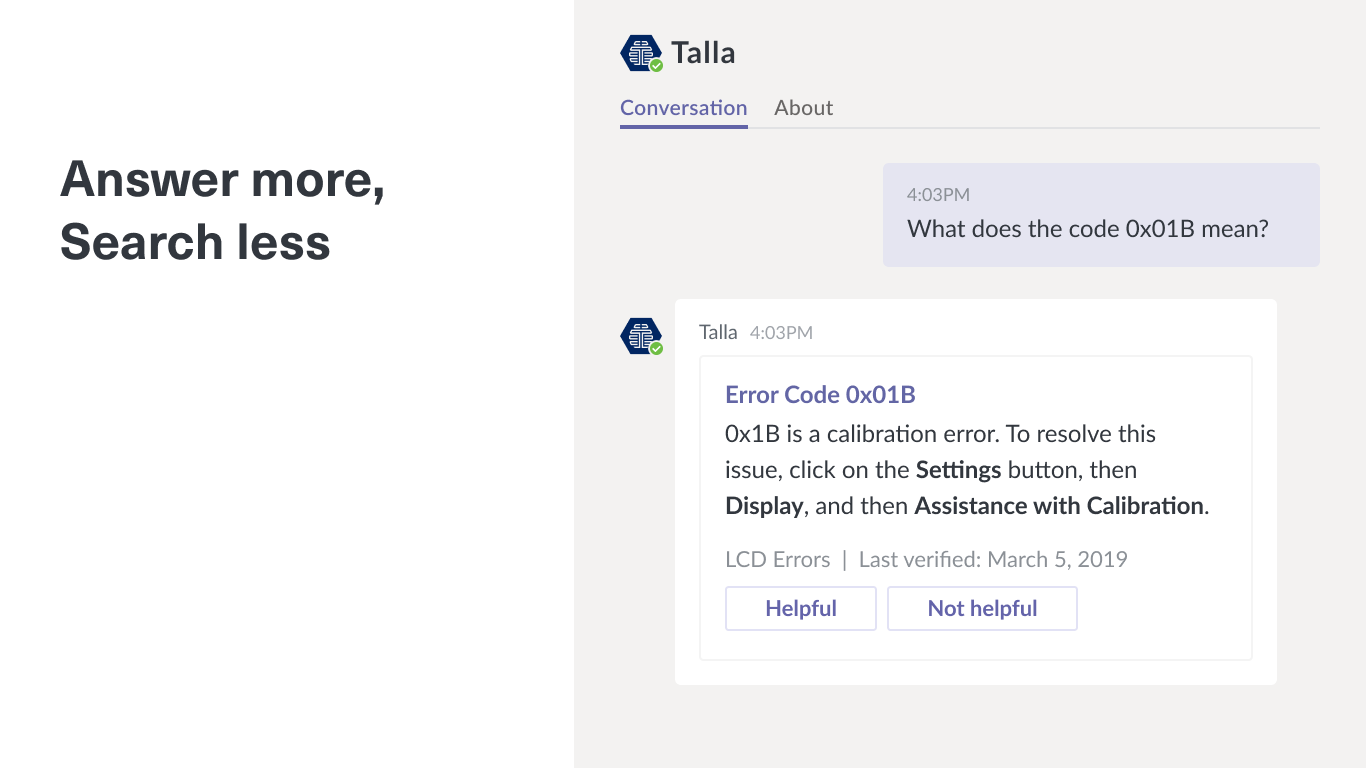Click the bold Assistance with Calibration text
Screen dimensions: 1366x768
point(1058,506)
